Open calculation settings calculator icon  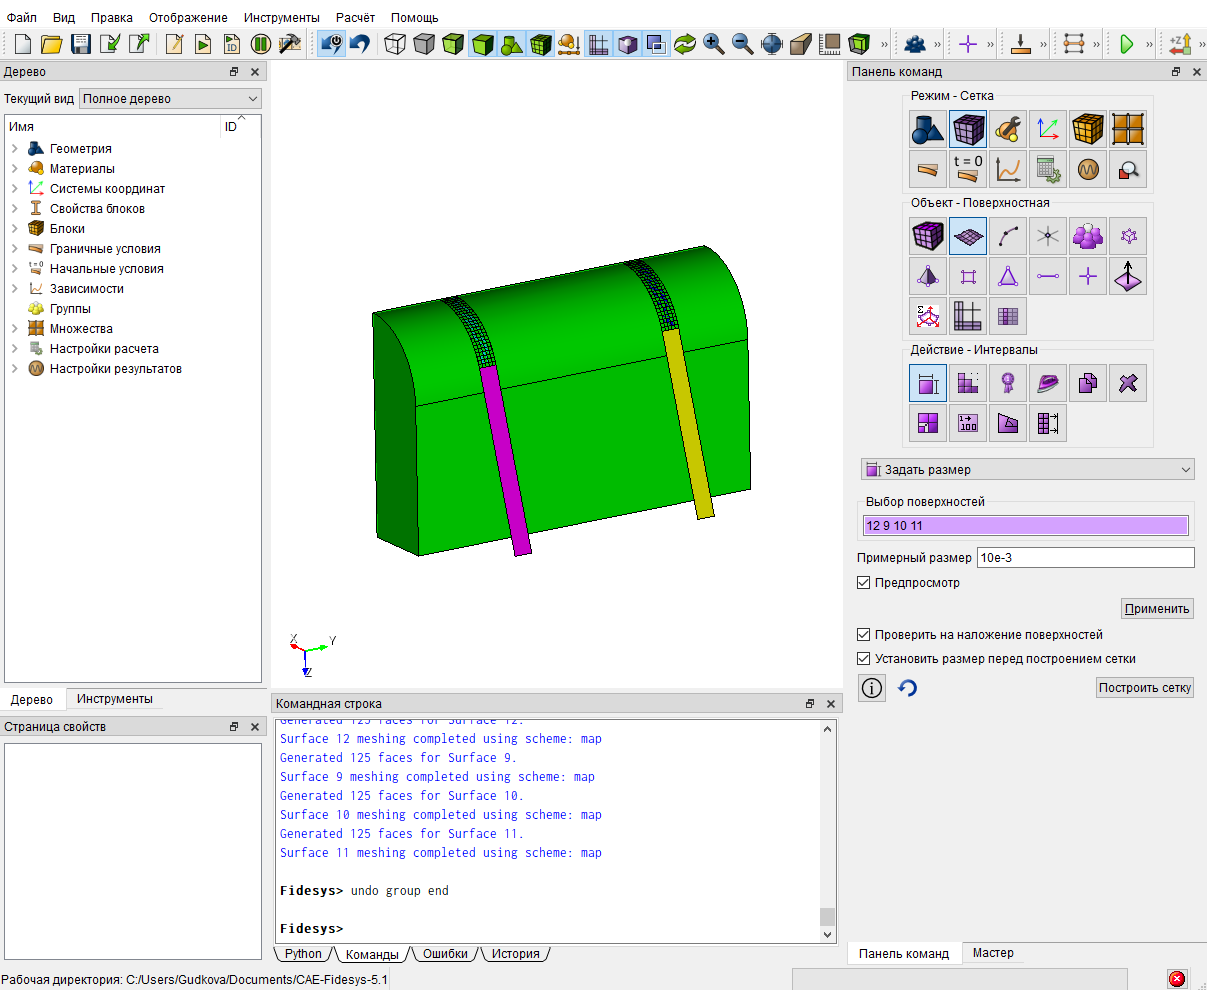point(1048,169)
